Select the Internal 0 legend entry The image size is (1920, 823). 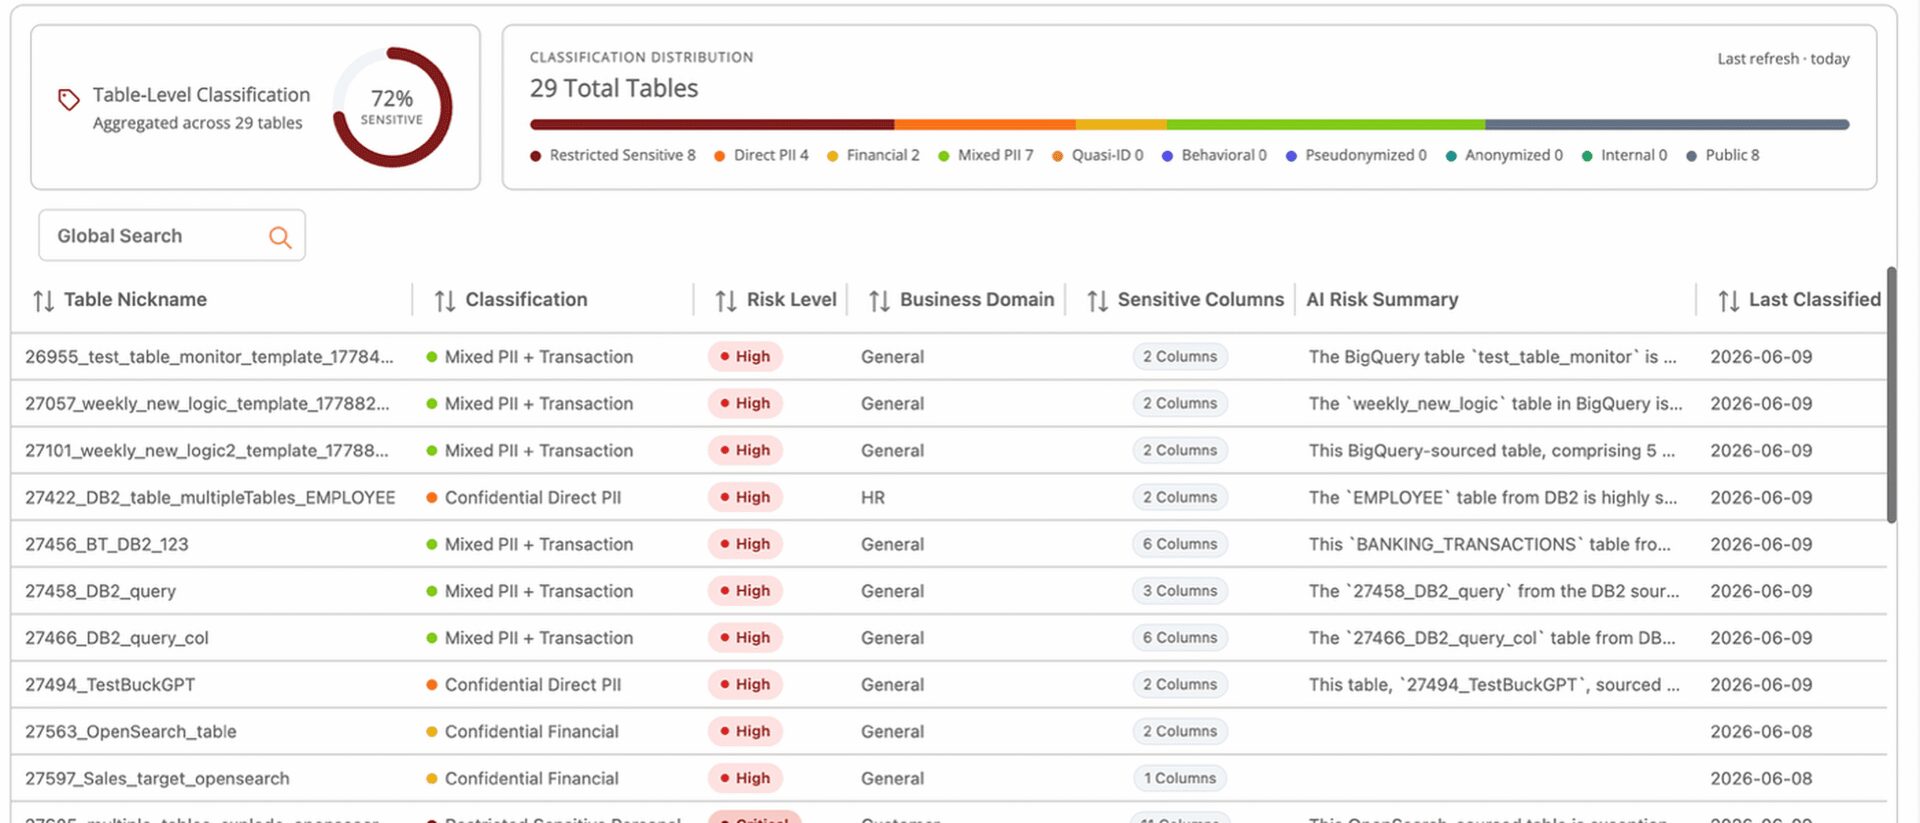tap(1624, 155)
